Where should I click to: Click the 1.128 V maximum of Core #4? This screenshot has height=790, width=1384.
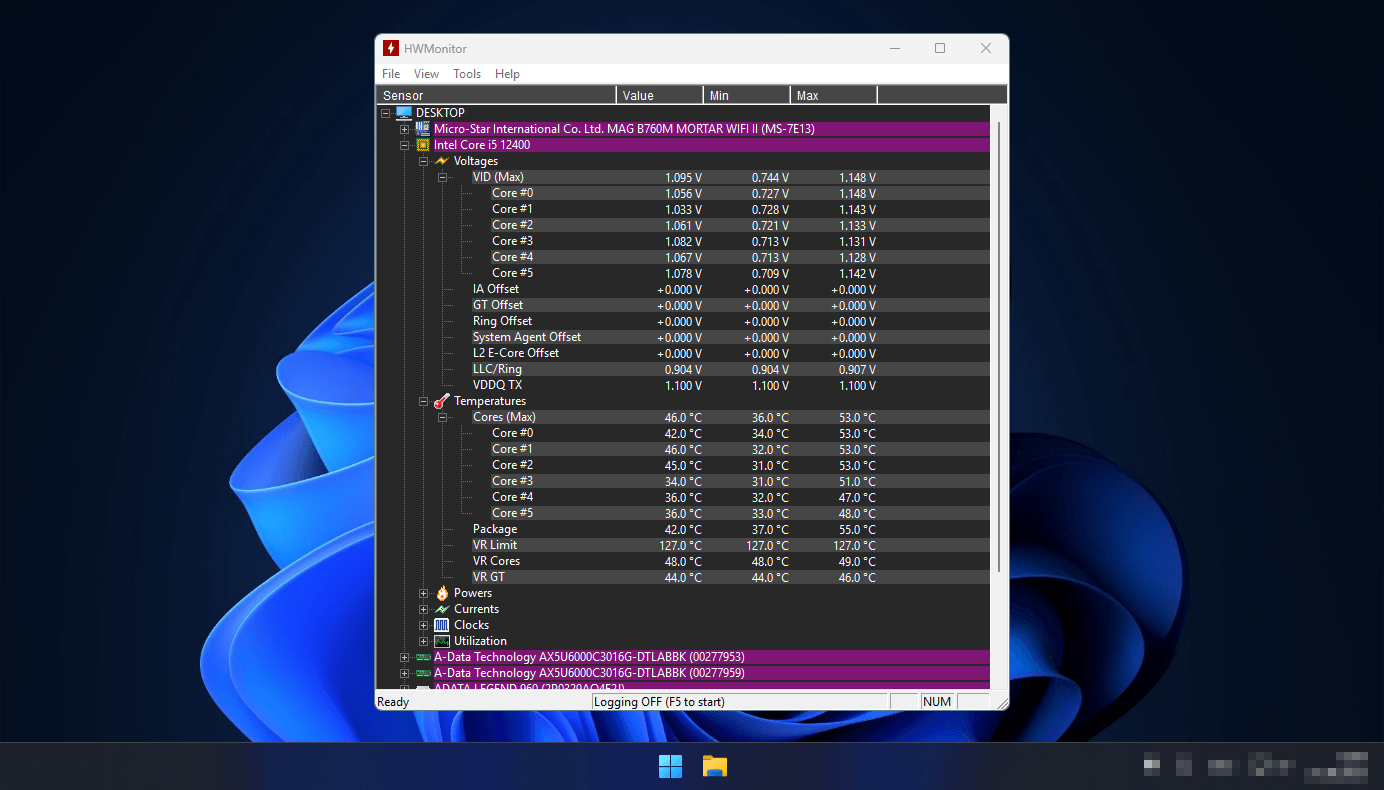[x=857, y=258]
